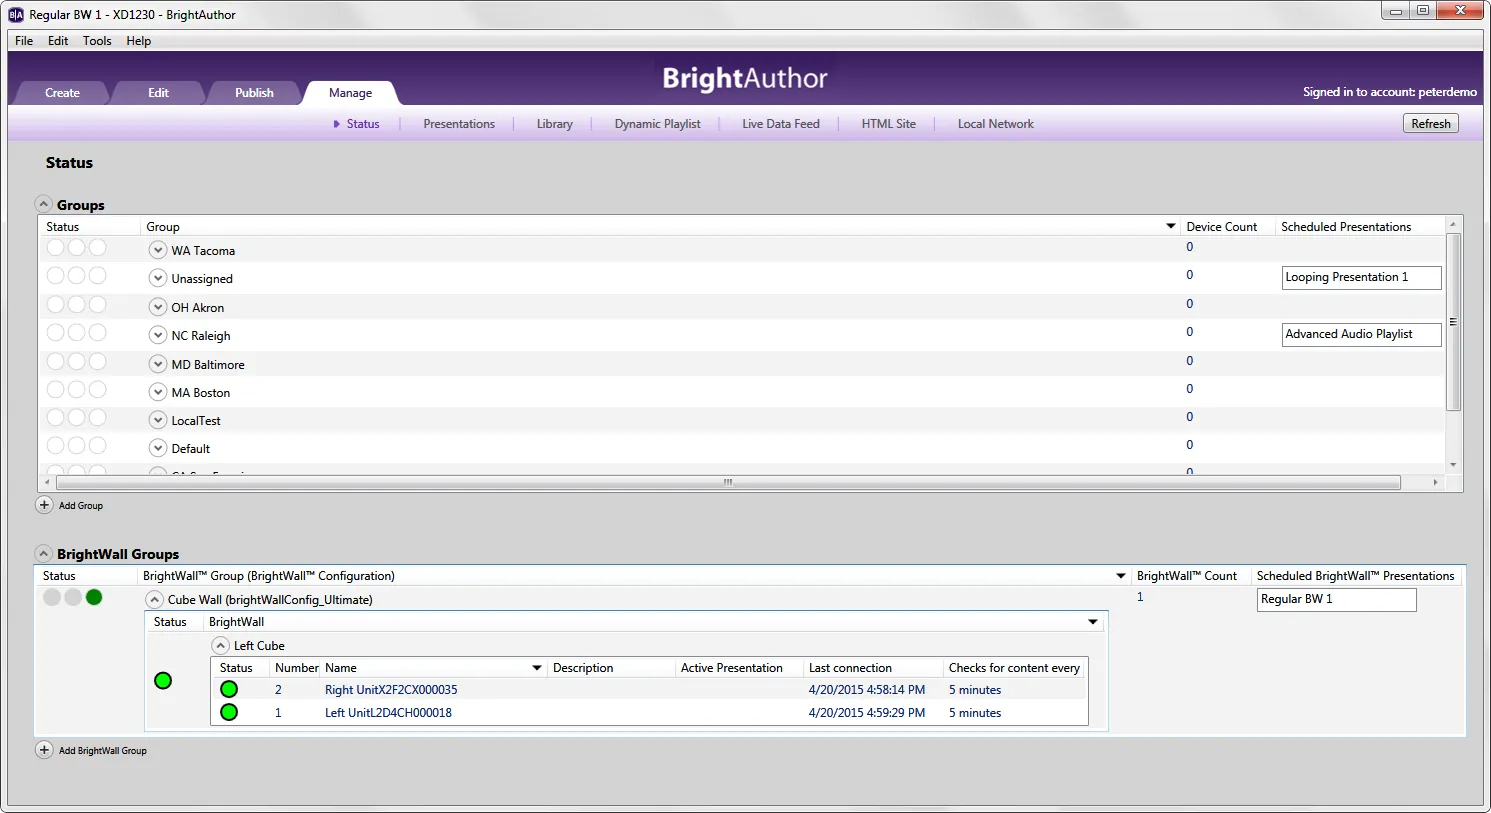Click the Groups list vertical scrollbar thumb
This screenshot has height=813, width=1491.
(1453, 322)
